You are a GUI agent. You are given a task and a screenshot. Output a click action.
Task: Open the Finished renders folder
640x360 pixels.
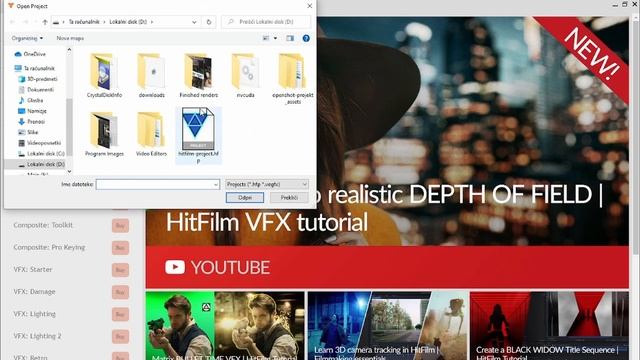point(198,76)
